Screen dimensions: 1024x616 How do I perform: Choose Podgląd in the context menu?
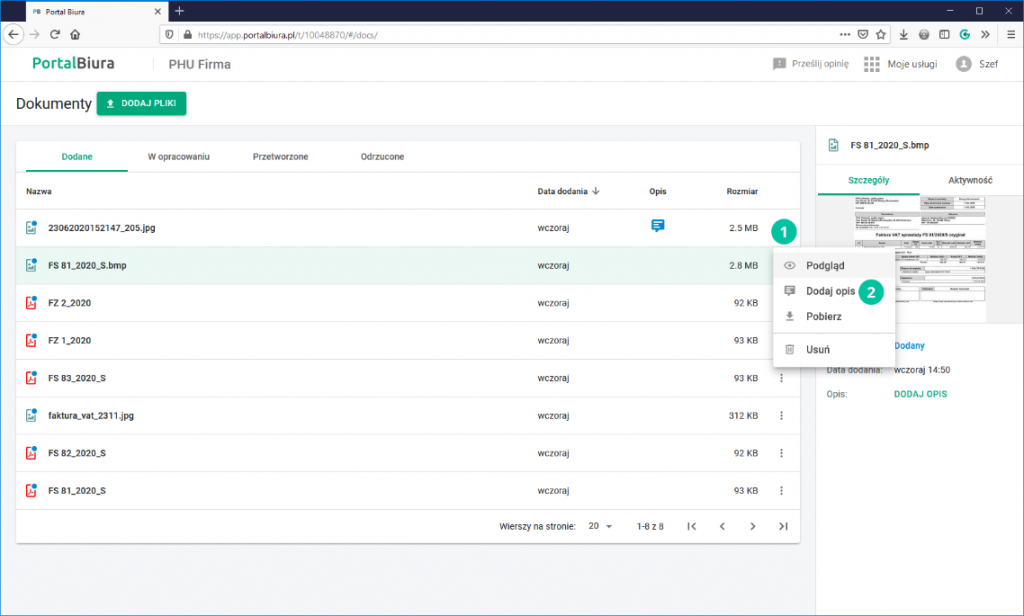point(834,266)
